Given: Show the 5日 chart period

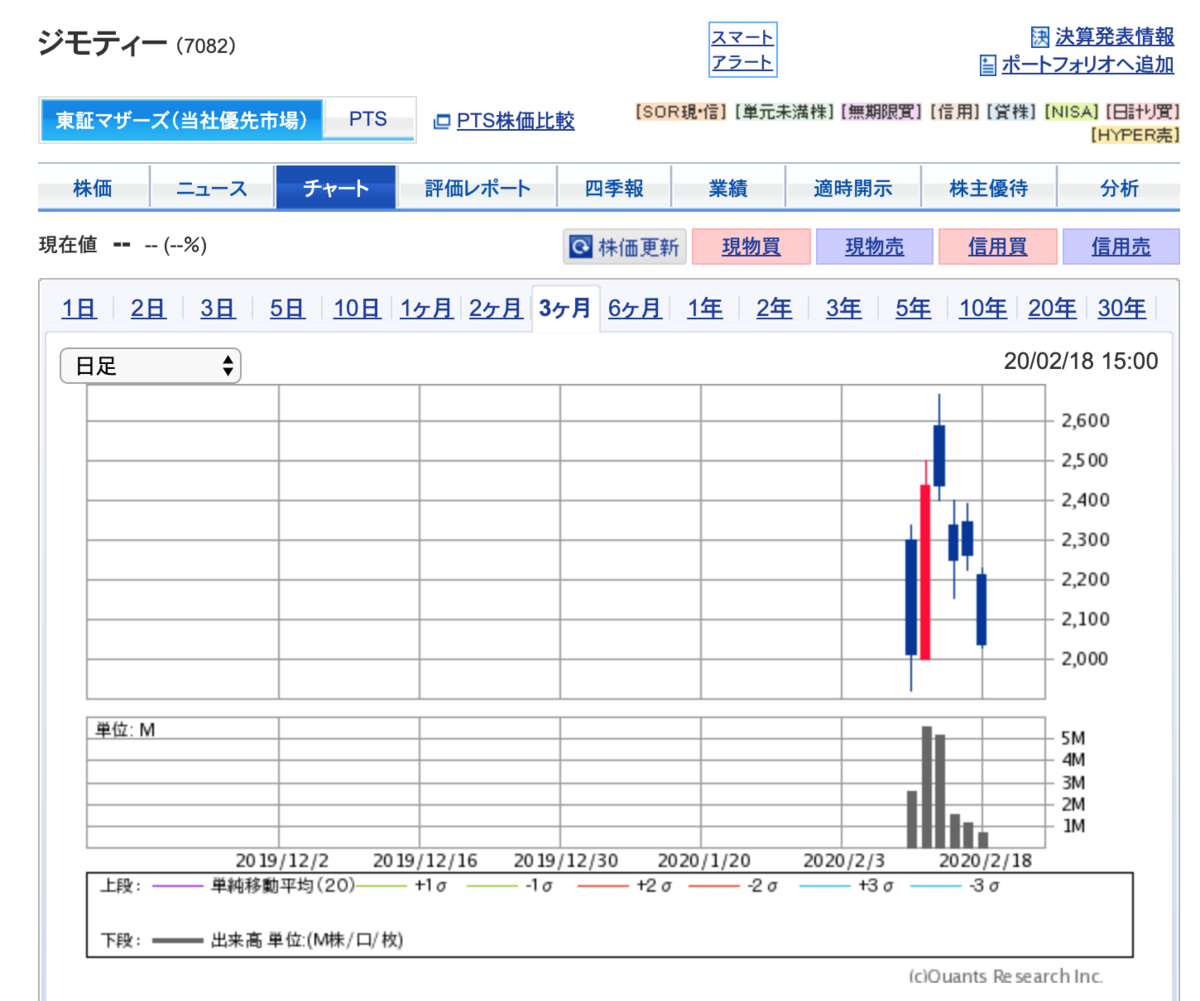Looking at the screenshot, I should pos(287,309).
